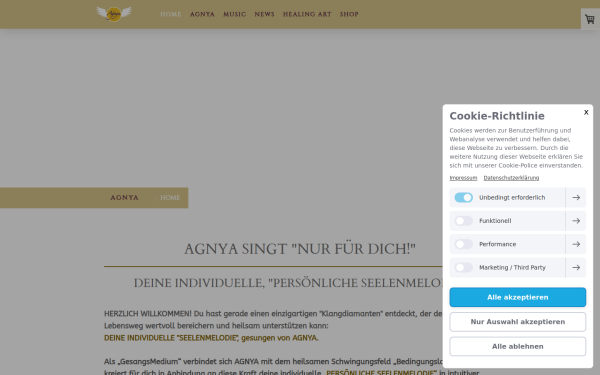Open the Datenschutzerklärung link
The height and width of the screenshot is (375, 600).
(x=511, y=178)
